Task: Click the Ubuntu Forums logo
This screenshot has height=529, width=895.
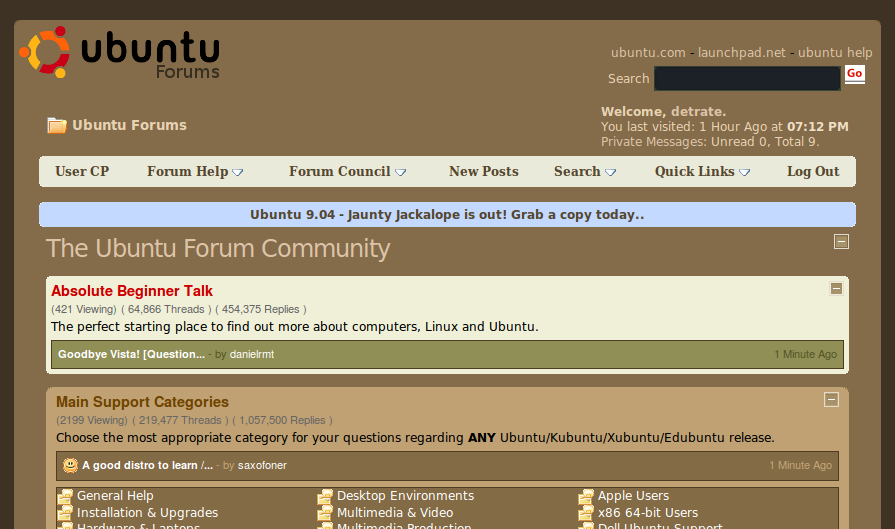Action: tap(120, 53)
